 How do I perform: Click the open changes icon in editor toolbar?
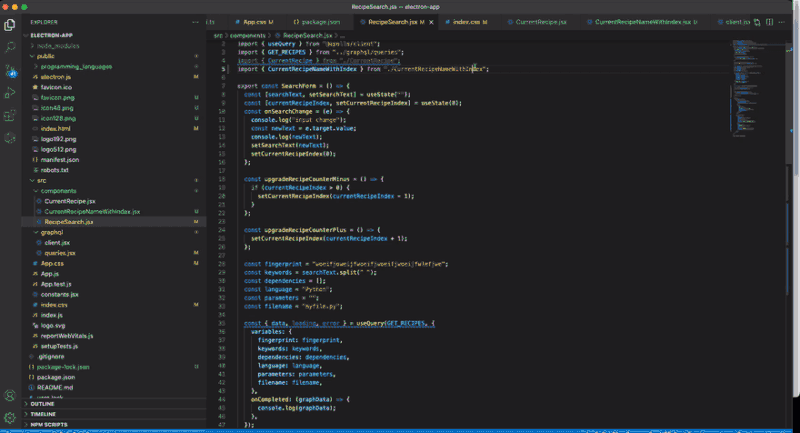[757, 22]
